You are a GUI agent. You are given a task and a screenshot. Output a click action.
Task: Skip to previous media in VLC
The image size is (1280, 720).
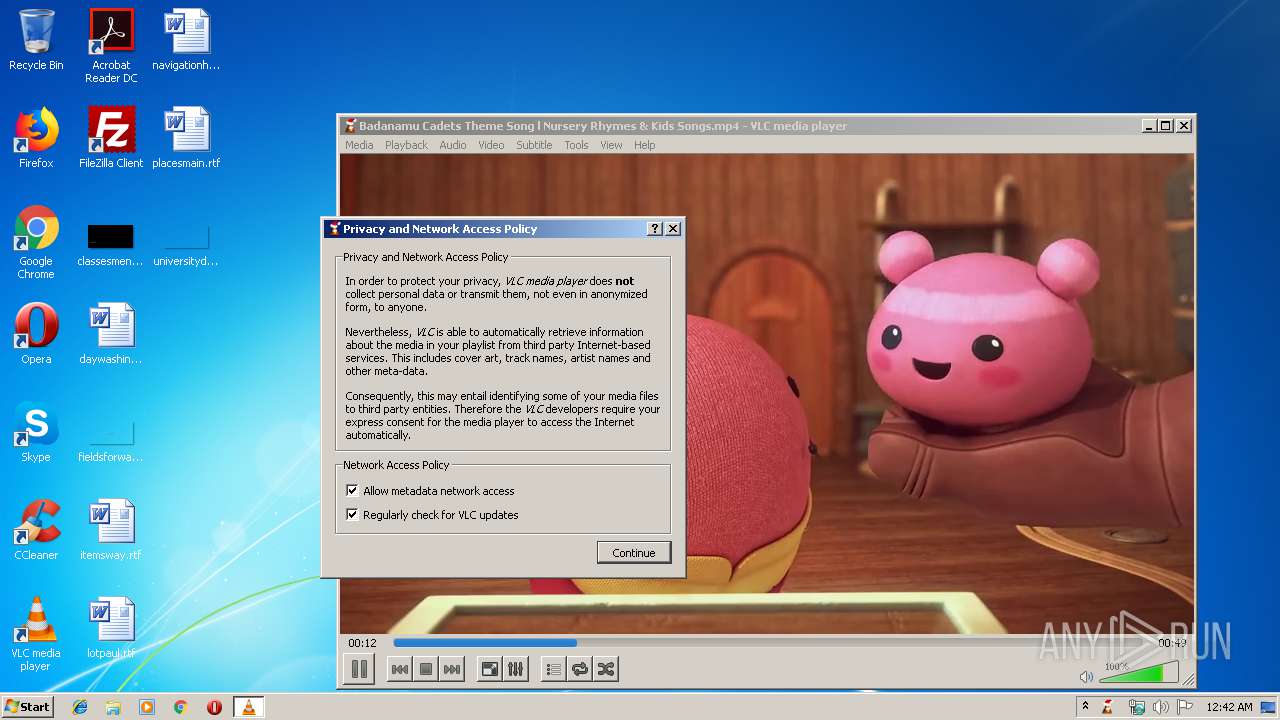click(x=400, y=670)
